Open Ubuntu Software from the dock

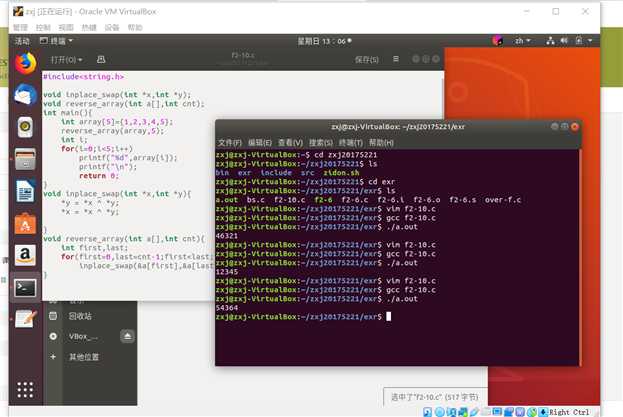[25, 224]
